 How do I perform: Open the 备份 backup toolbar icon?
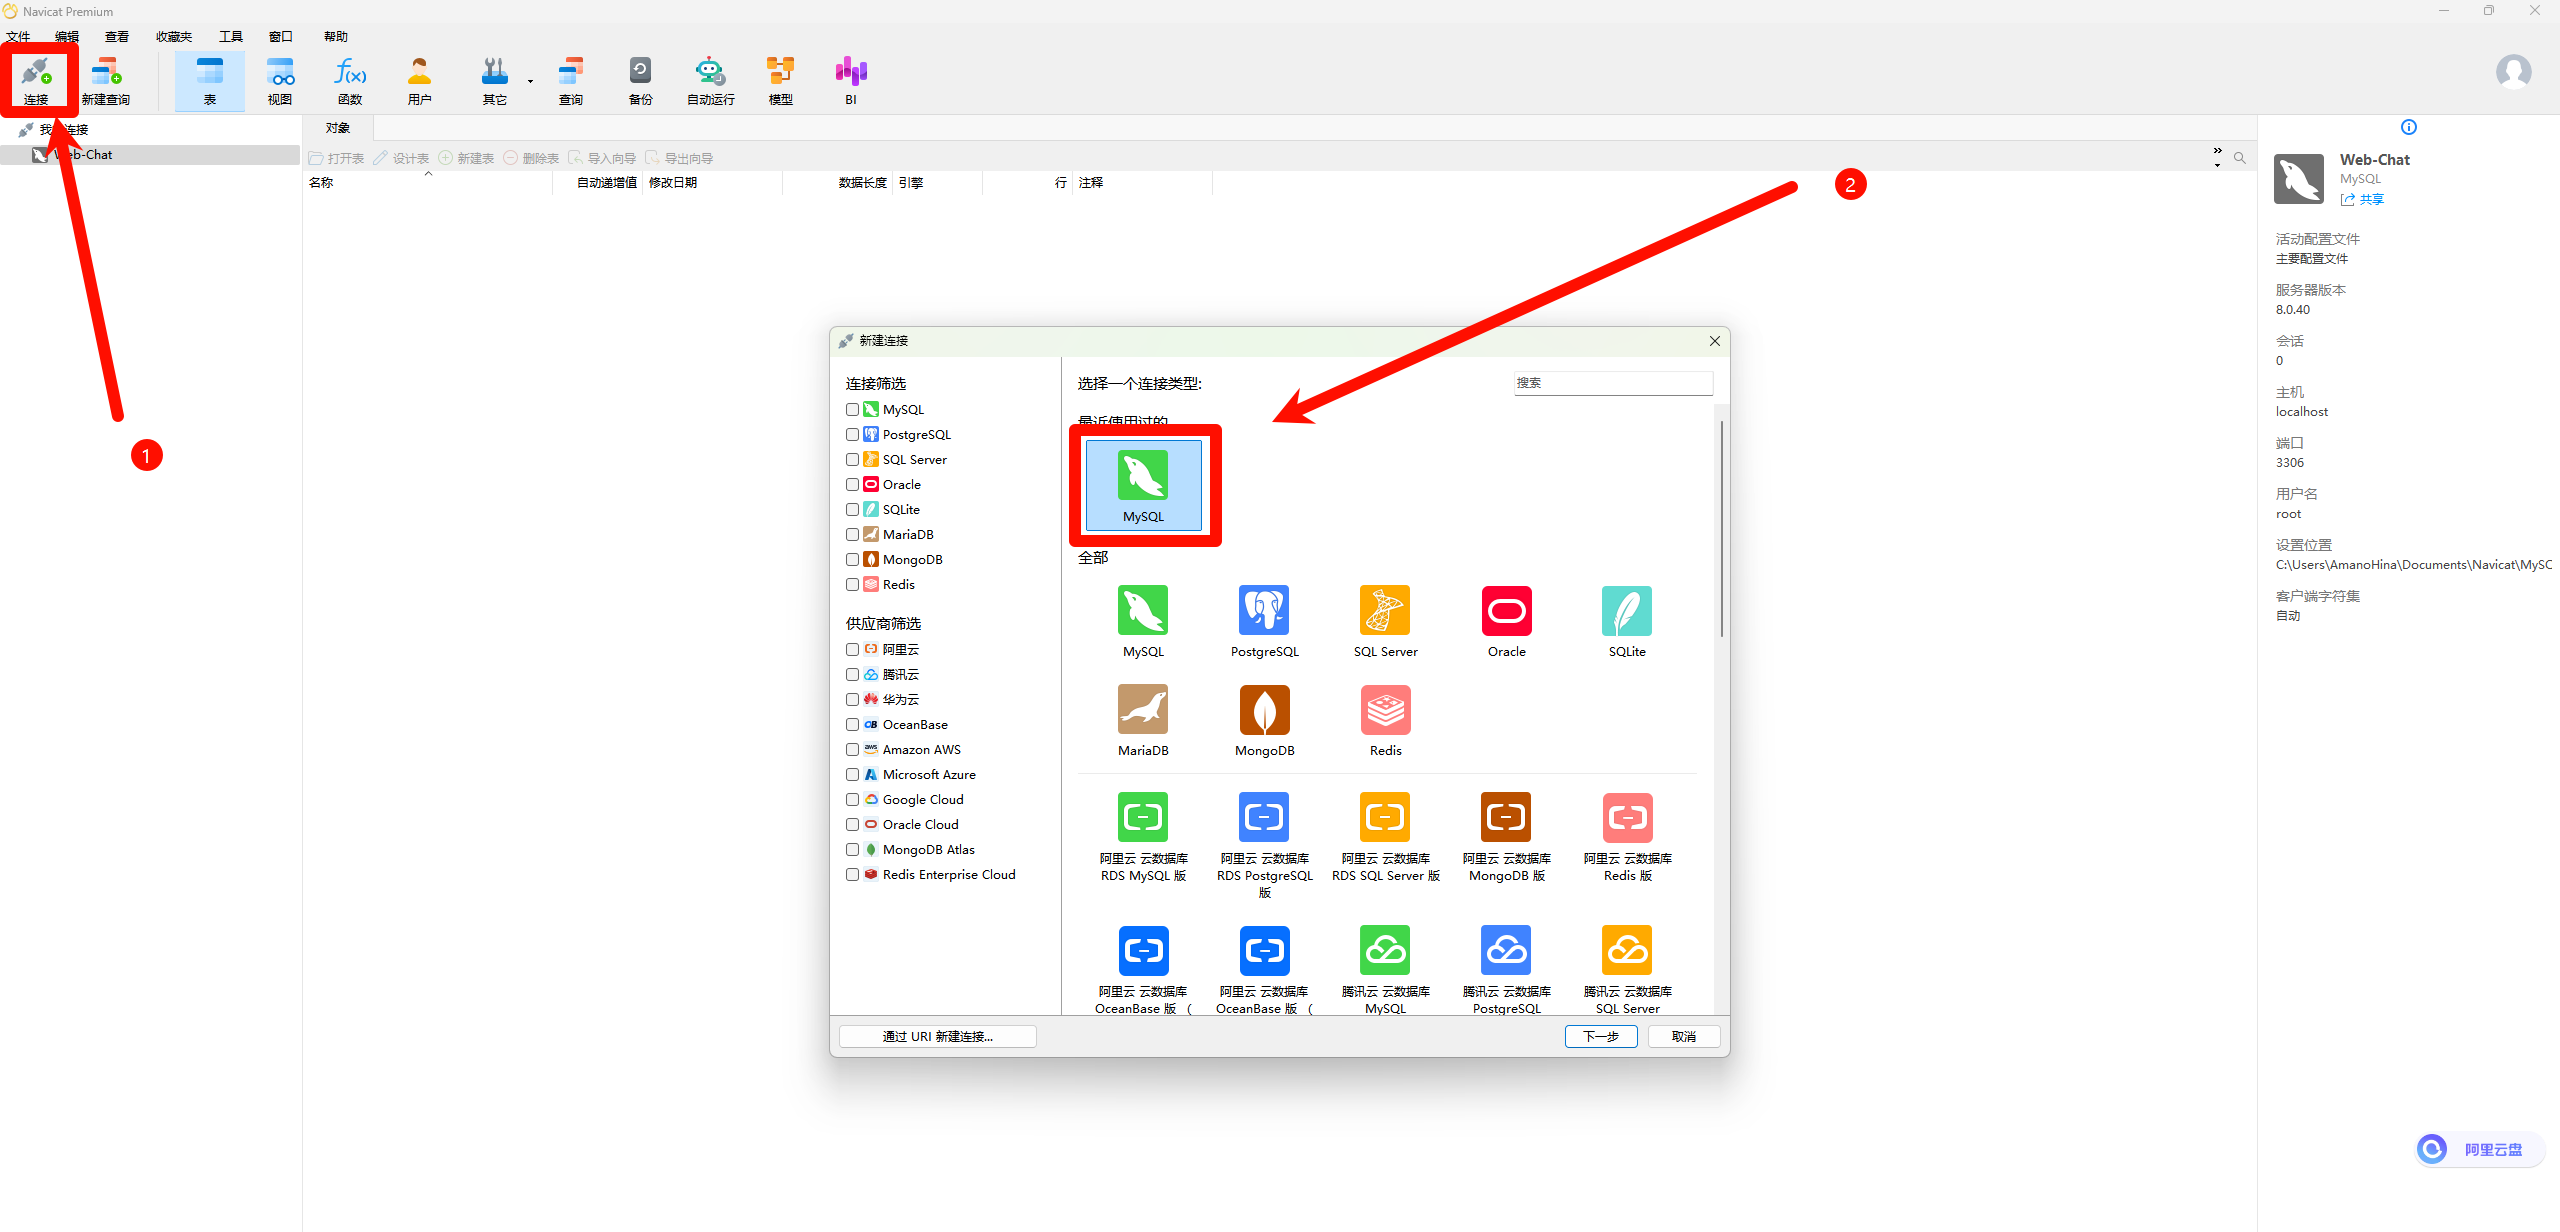(x=641, y=80)
